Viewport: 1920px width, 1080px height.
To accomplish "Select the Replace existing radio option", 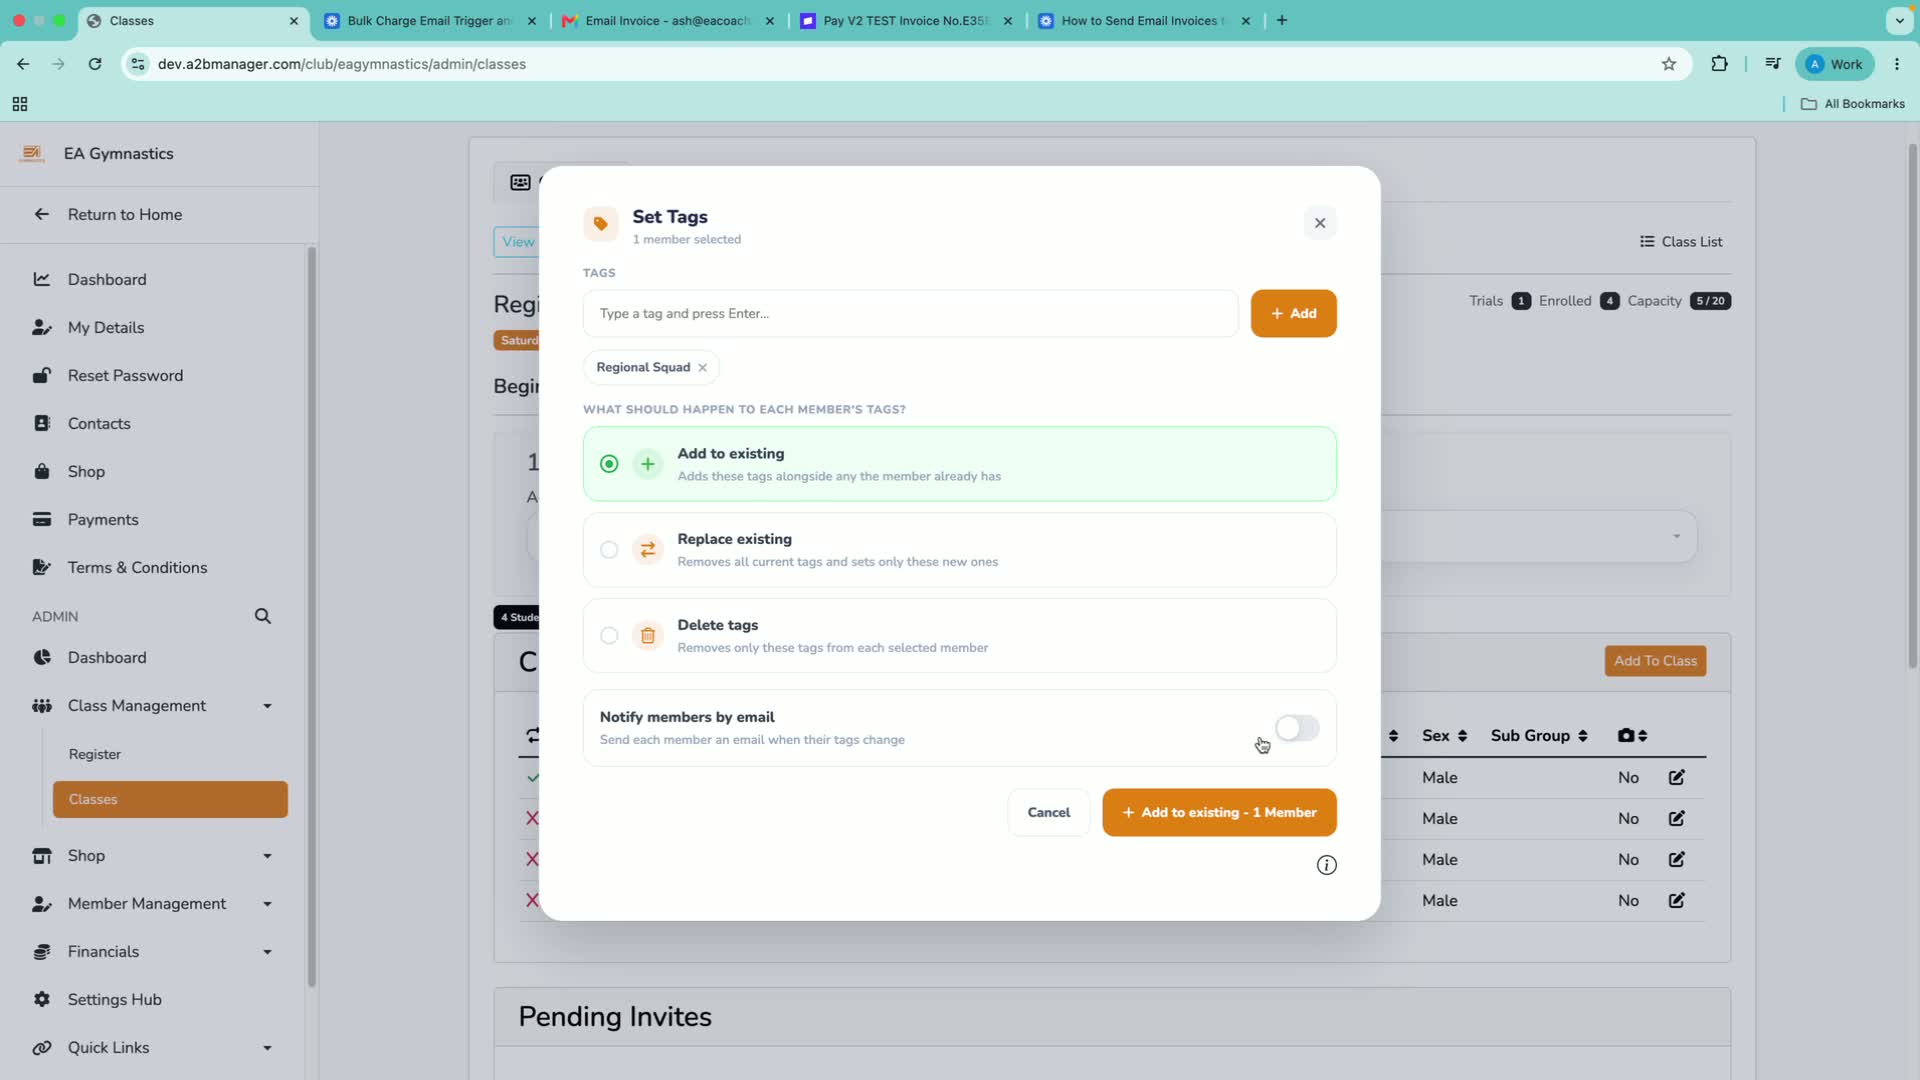I will (609, 550).
